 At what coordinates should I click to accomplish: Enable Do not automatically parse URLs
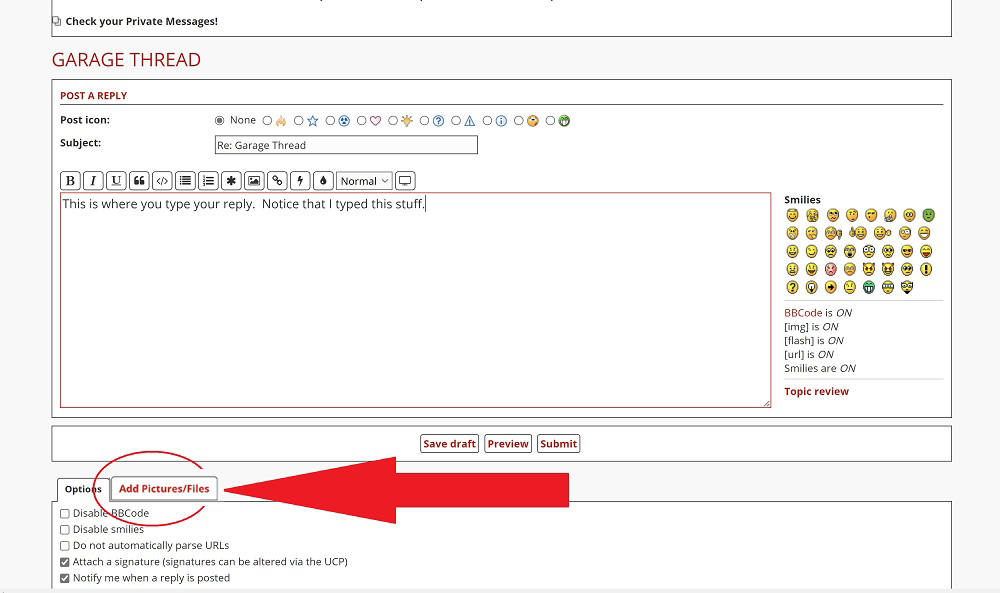pos(65,546)
